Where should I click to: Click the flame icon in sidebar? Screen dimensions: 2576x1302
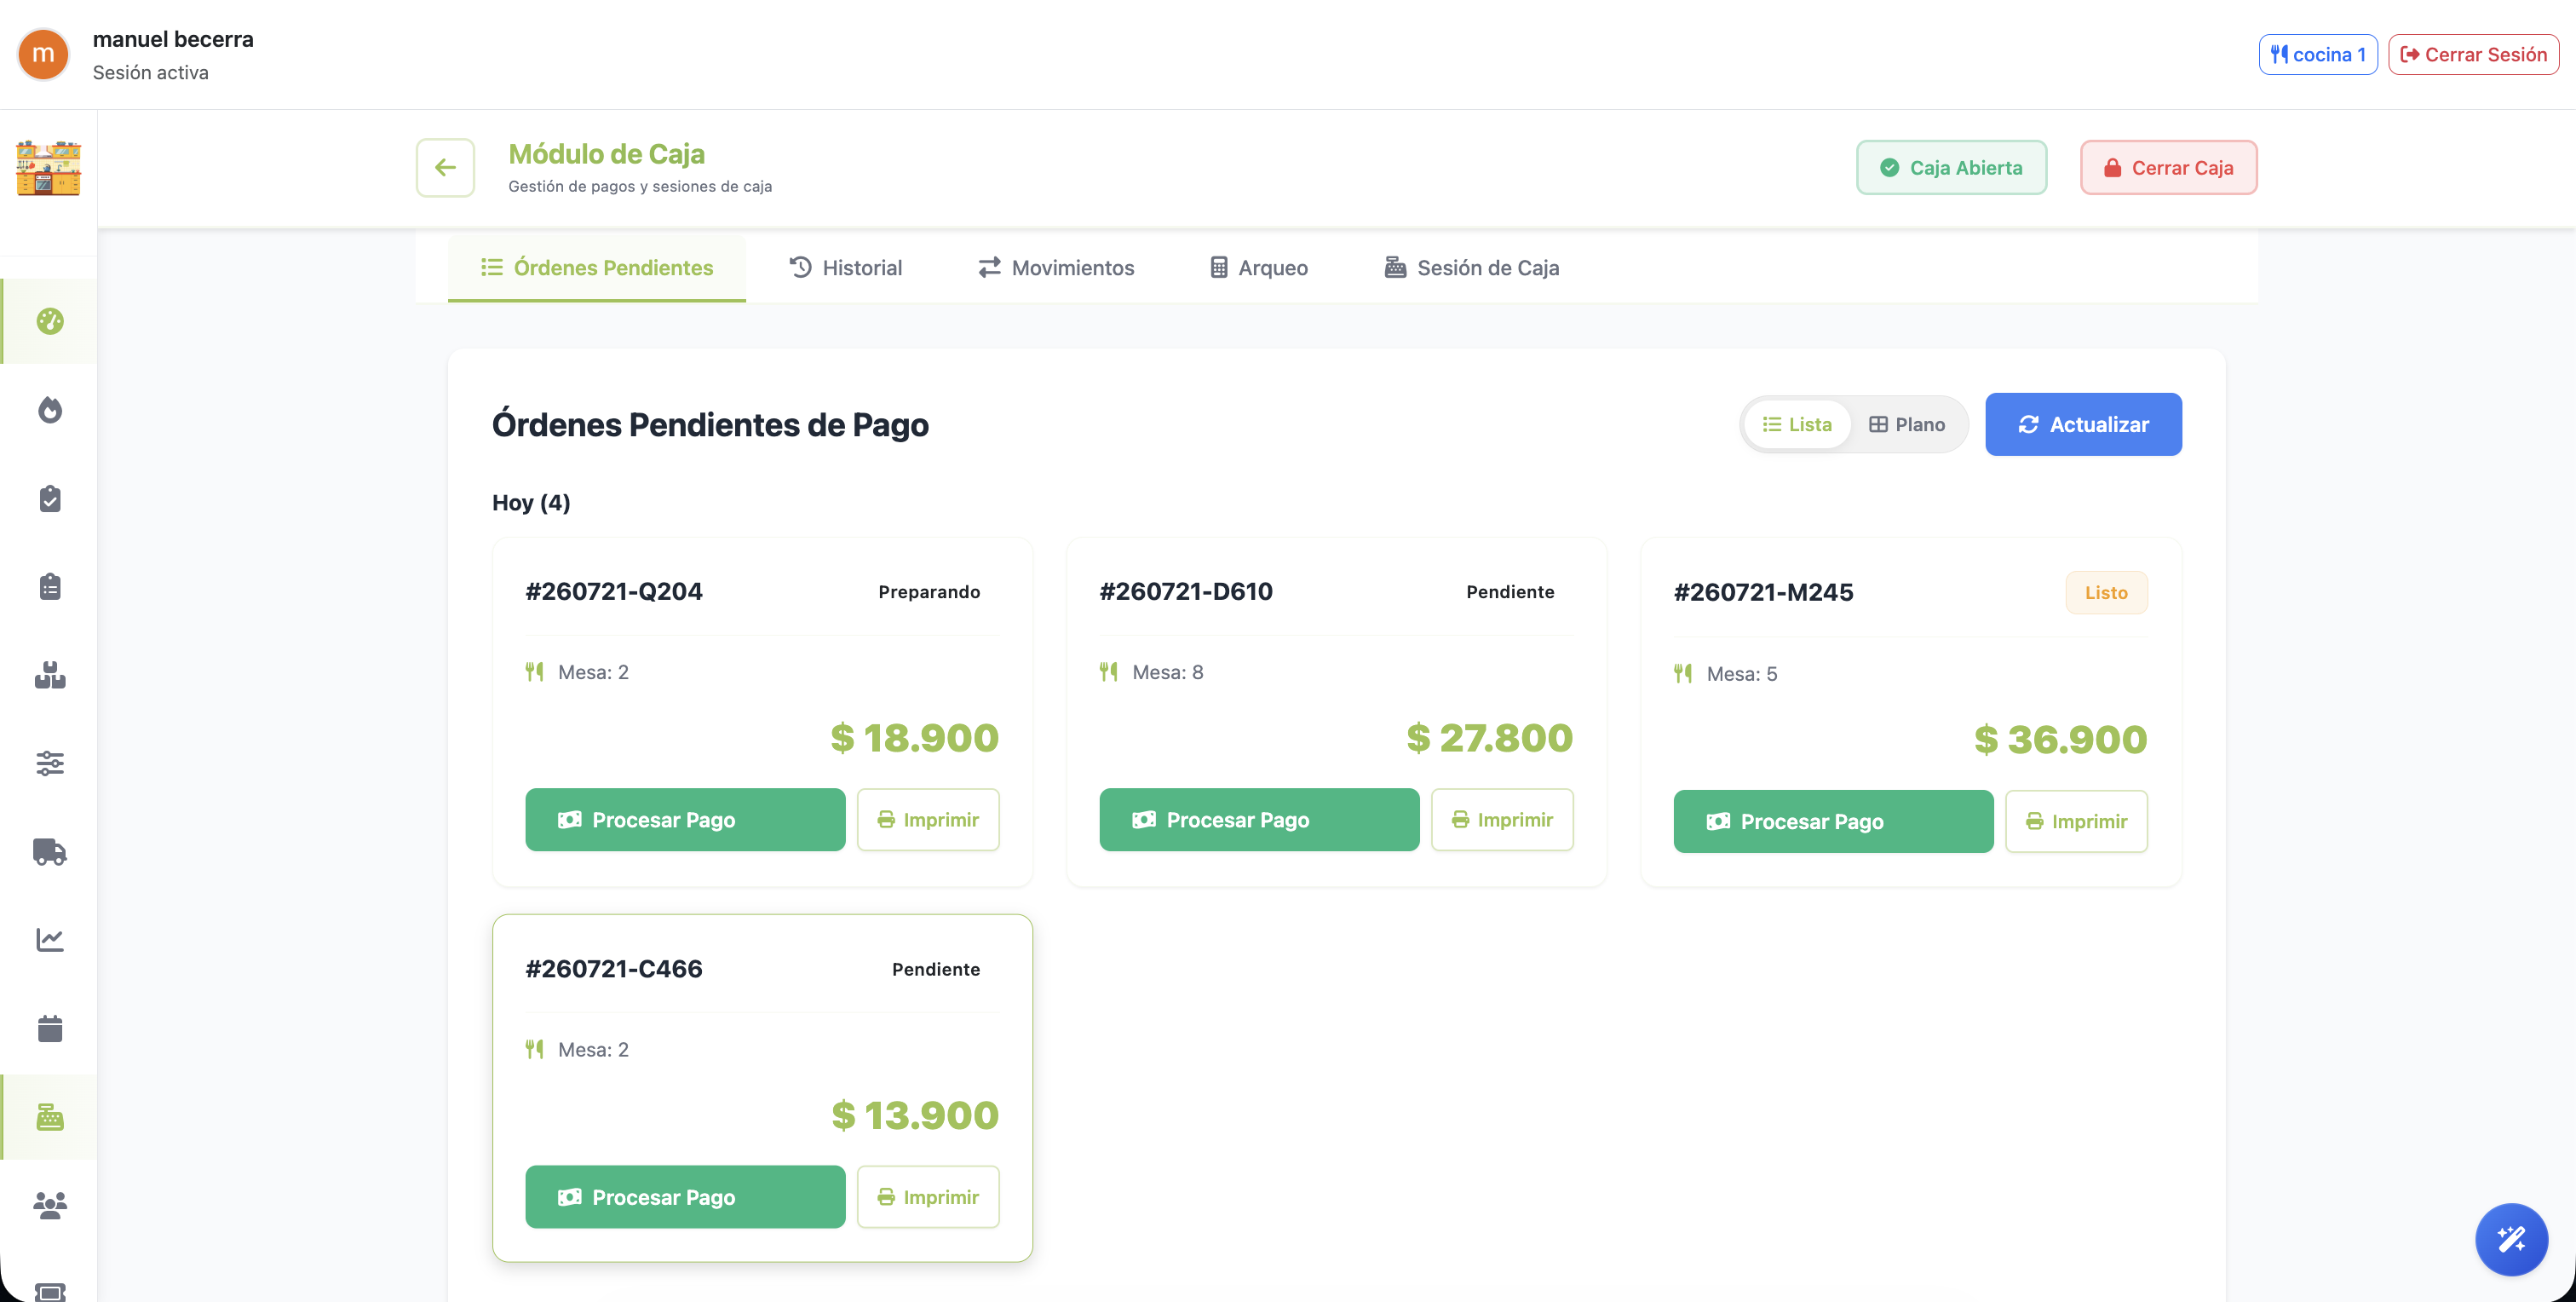click(50, 410)
